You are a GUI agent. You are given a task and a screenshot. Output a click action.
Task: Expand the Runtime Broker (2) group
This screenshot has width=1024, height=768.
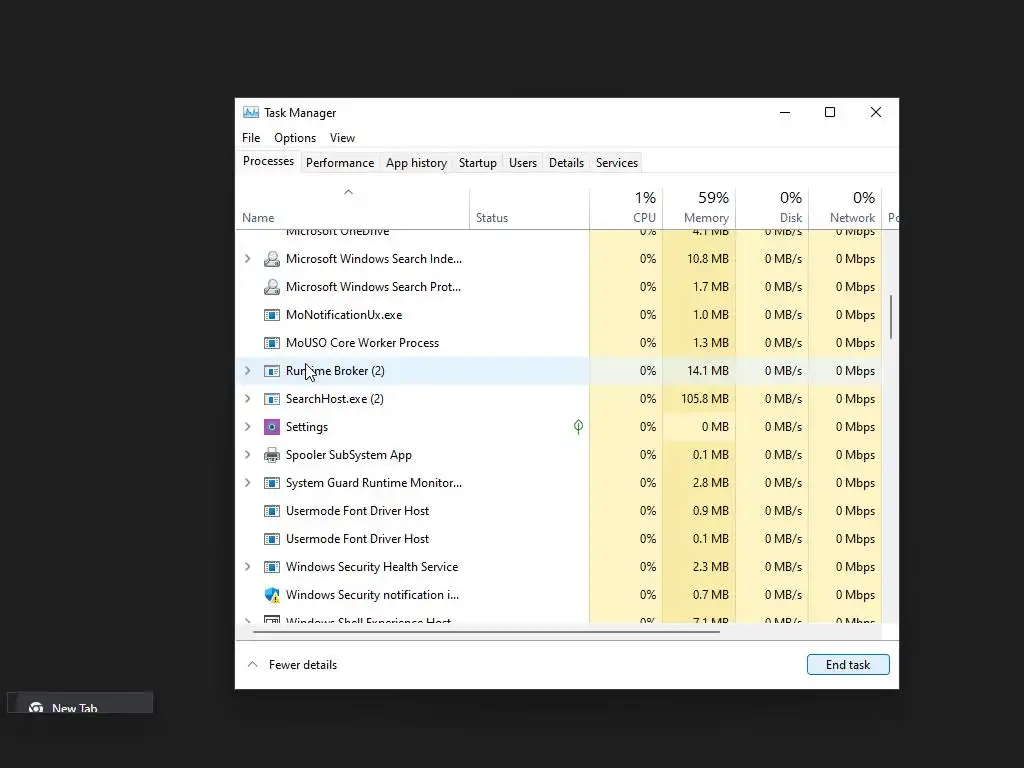[248, 371]
